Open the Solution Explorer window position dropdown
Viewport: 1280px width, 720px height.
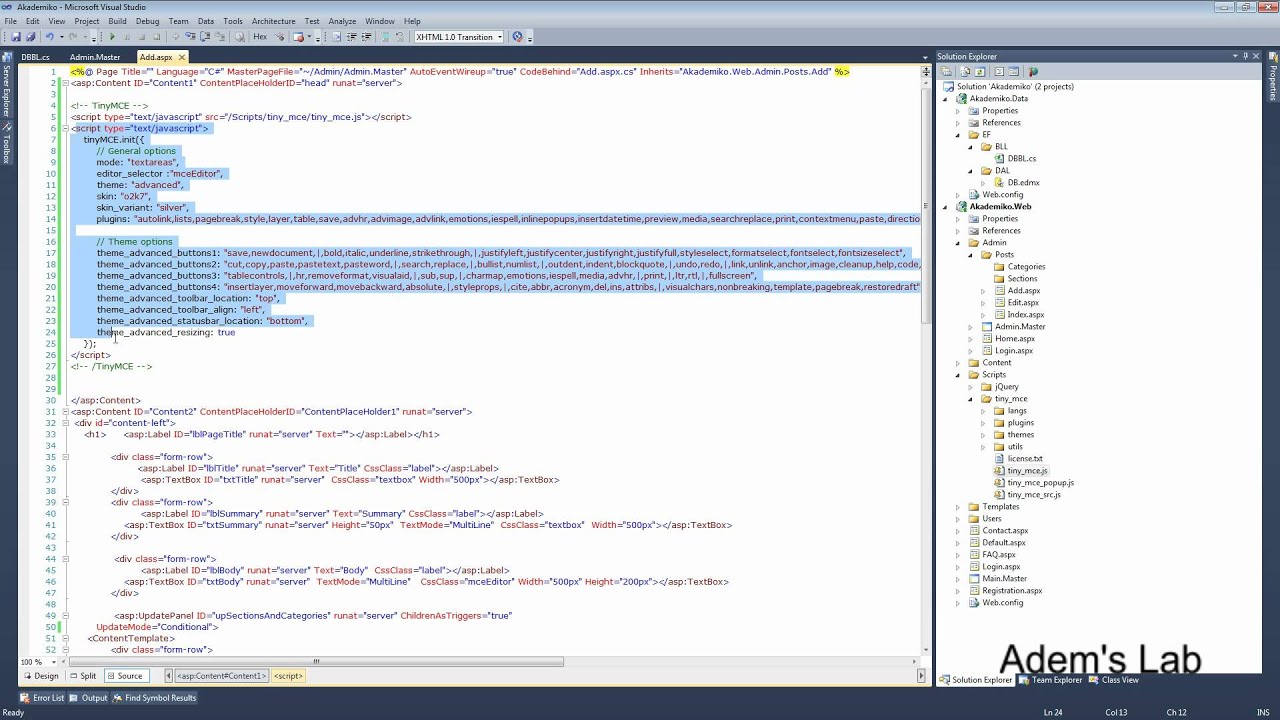1234,57
